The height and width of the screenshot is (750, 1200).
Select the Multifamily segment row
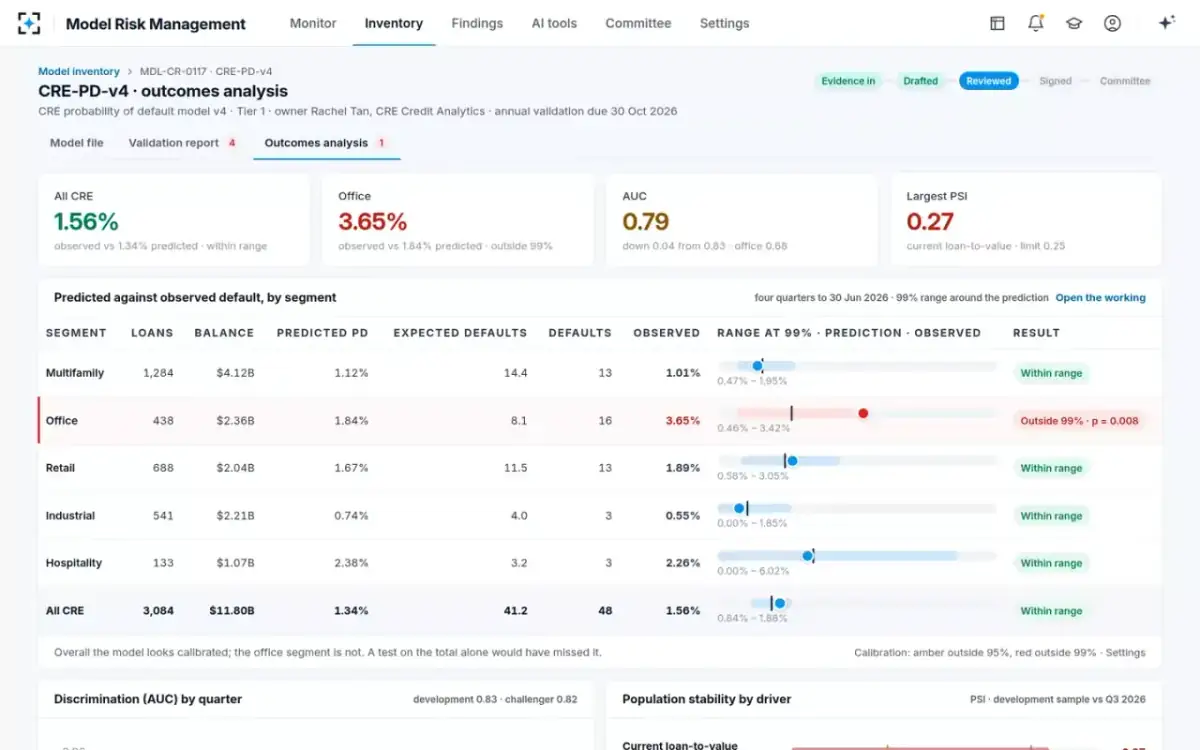600,373
